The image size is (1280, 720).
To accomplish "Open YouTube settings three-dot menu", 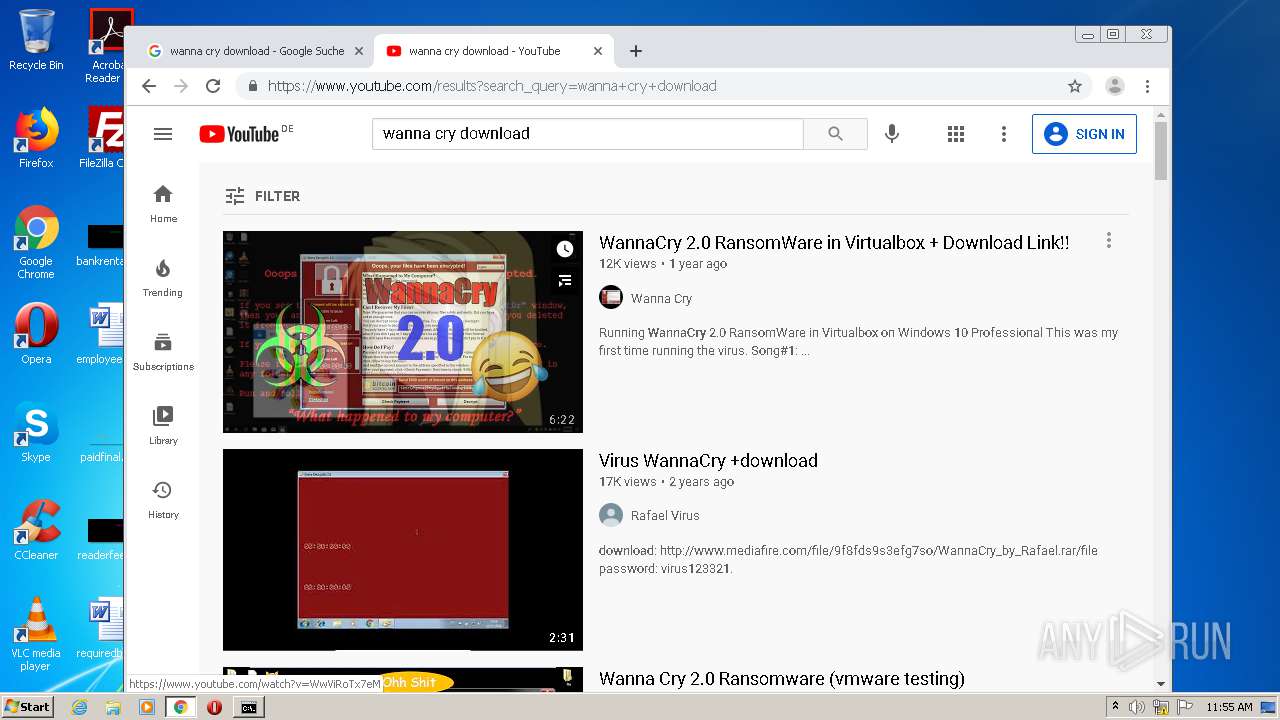I will pyautogui.click(x=1004, y=134).
